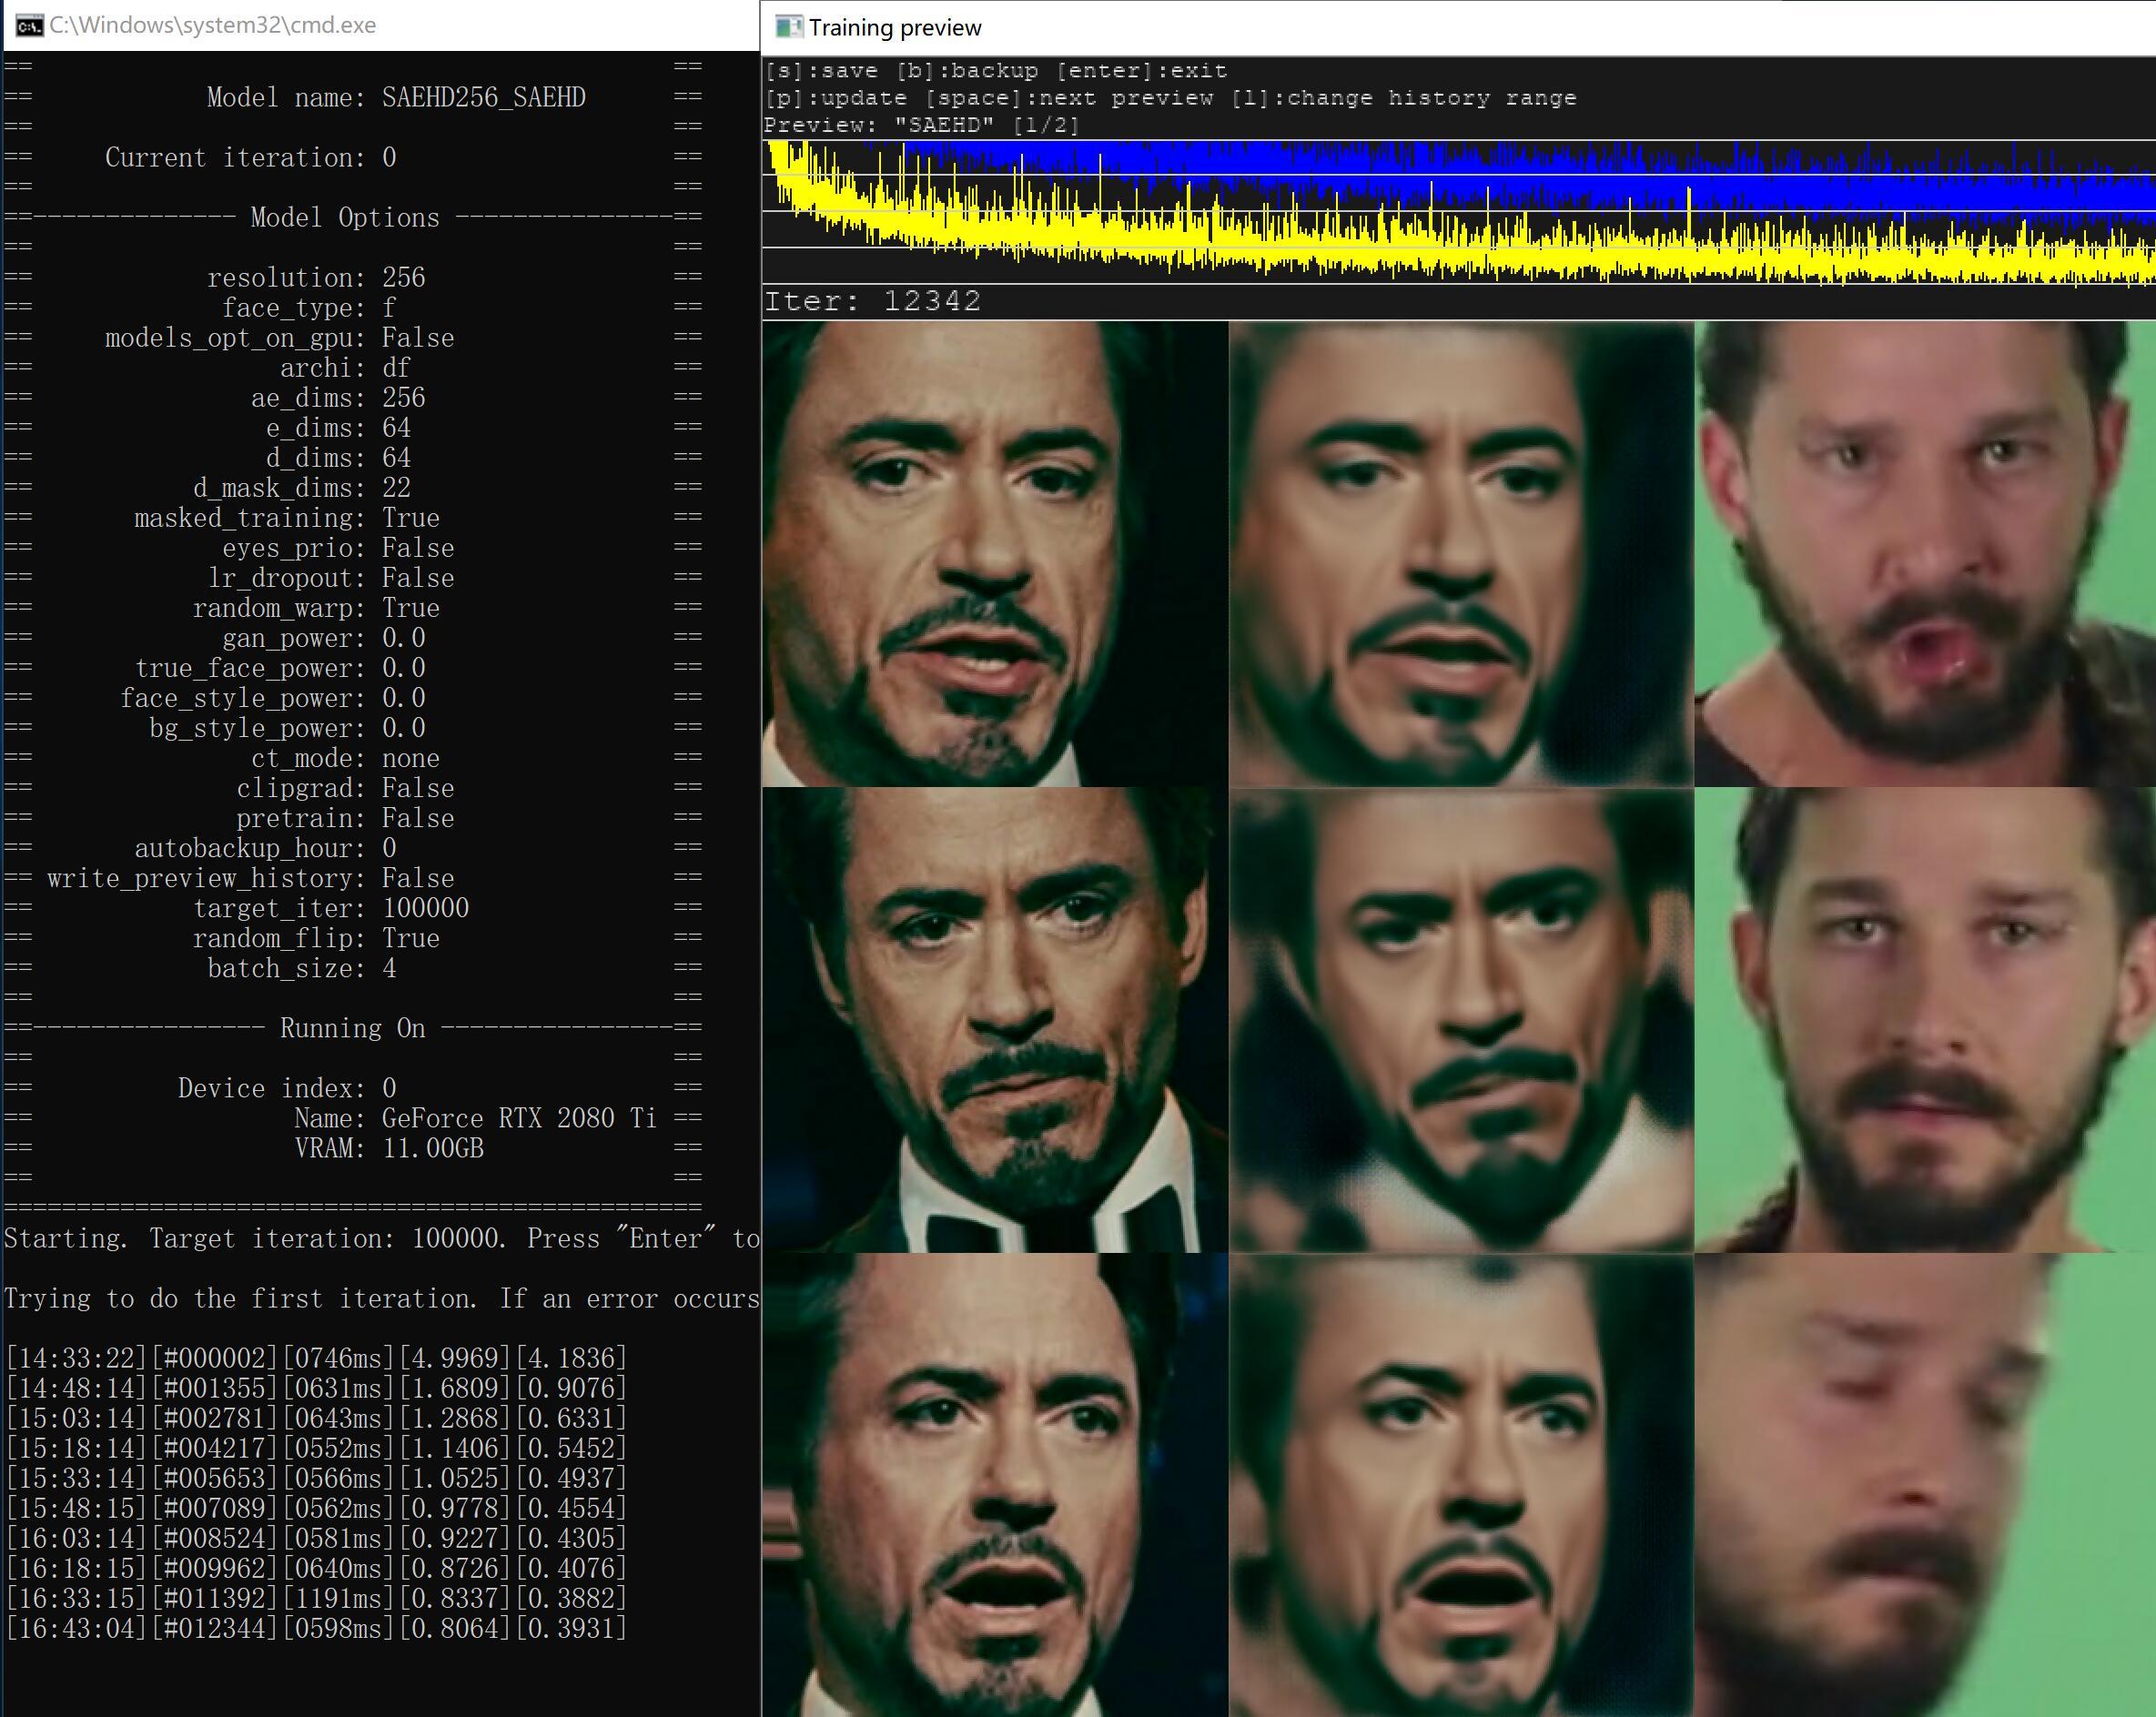The height and width of the screenshot is (1717, 2156).
Task: Click top-left source face thumbnail
Action: tap(995, 553)
